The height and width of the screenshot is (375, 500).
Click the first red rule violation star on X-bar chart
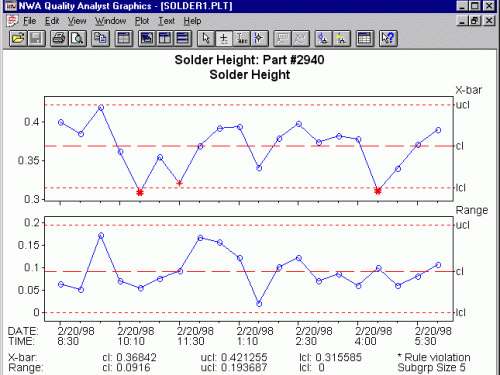(x=140, y=193)
